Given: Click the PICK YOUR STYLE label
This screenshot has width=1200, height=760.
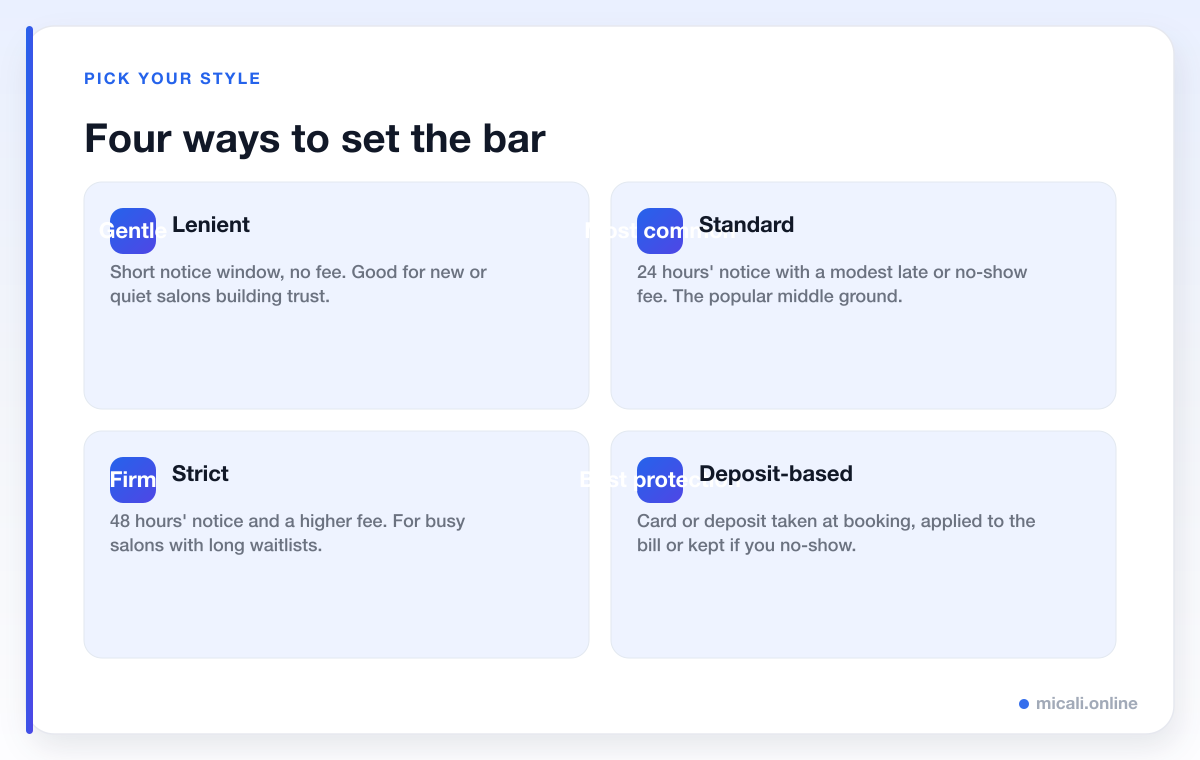Looking at the screenshot, I should click(172, 79).
